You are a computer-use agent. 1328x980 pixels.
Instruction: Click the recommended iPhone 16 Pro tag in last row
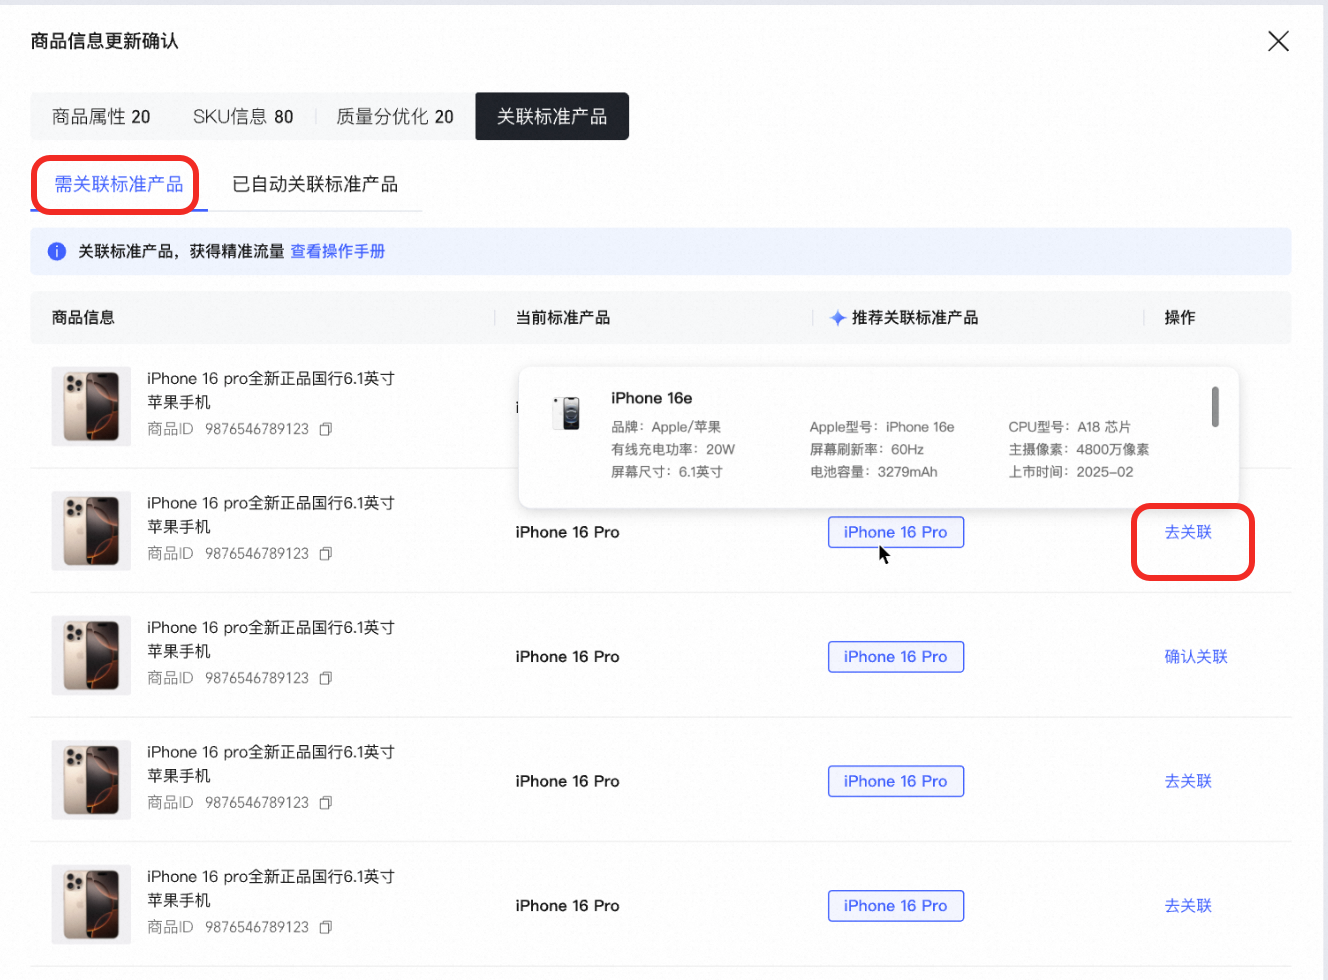click(x=896, y=906)
